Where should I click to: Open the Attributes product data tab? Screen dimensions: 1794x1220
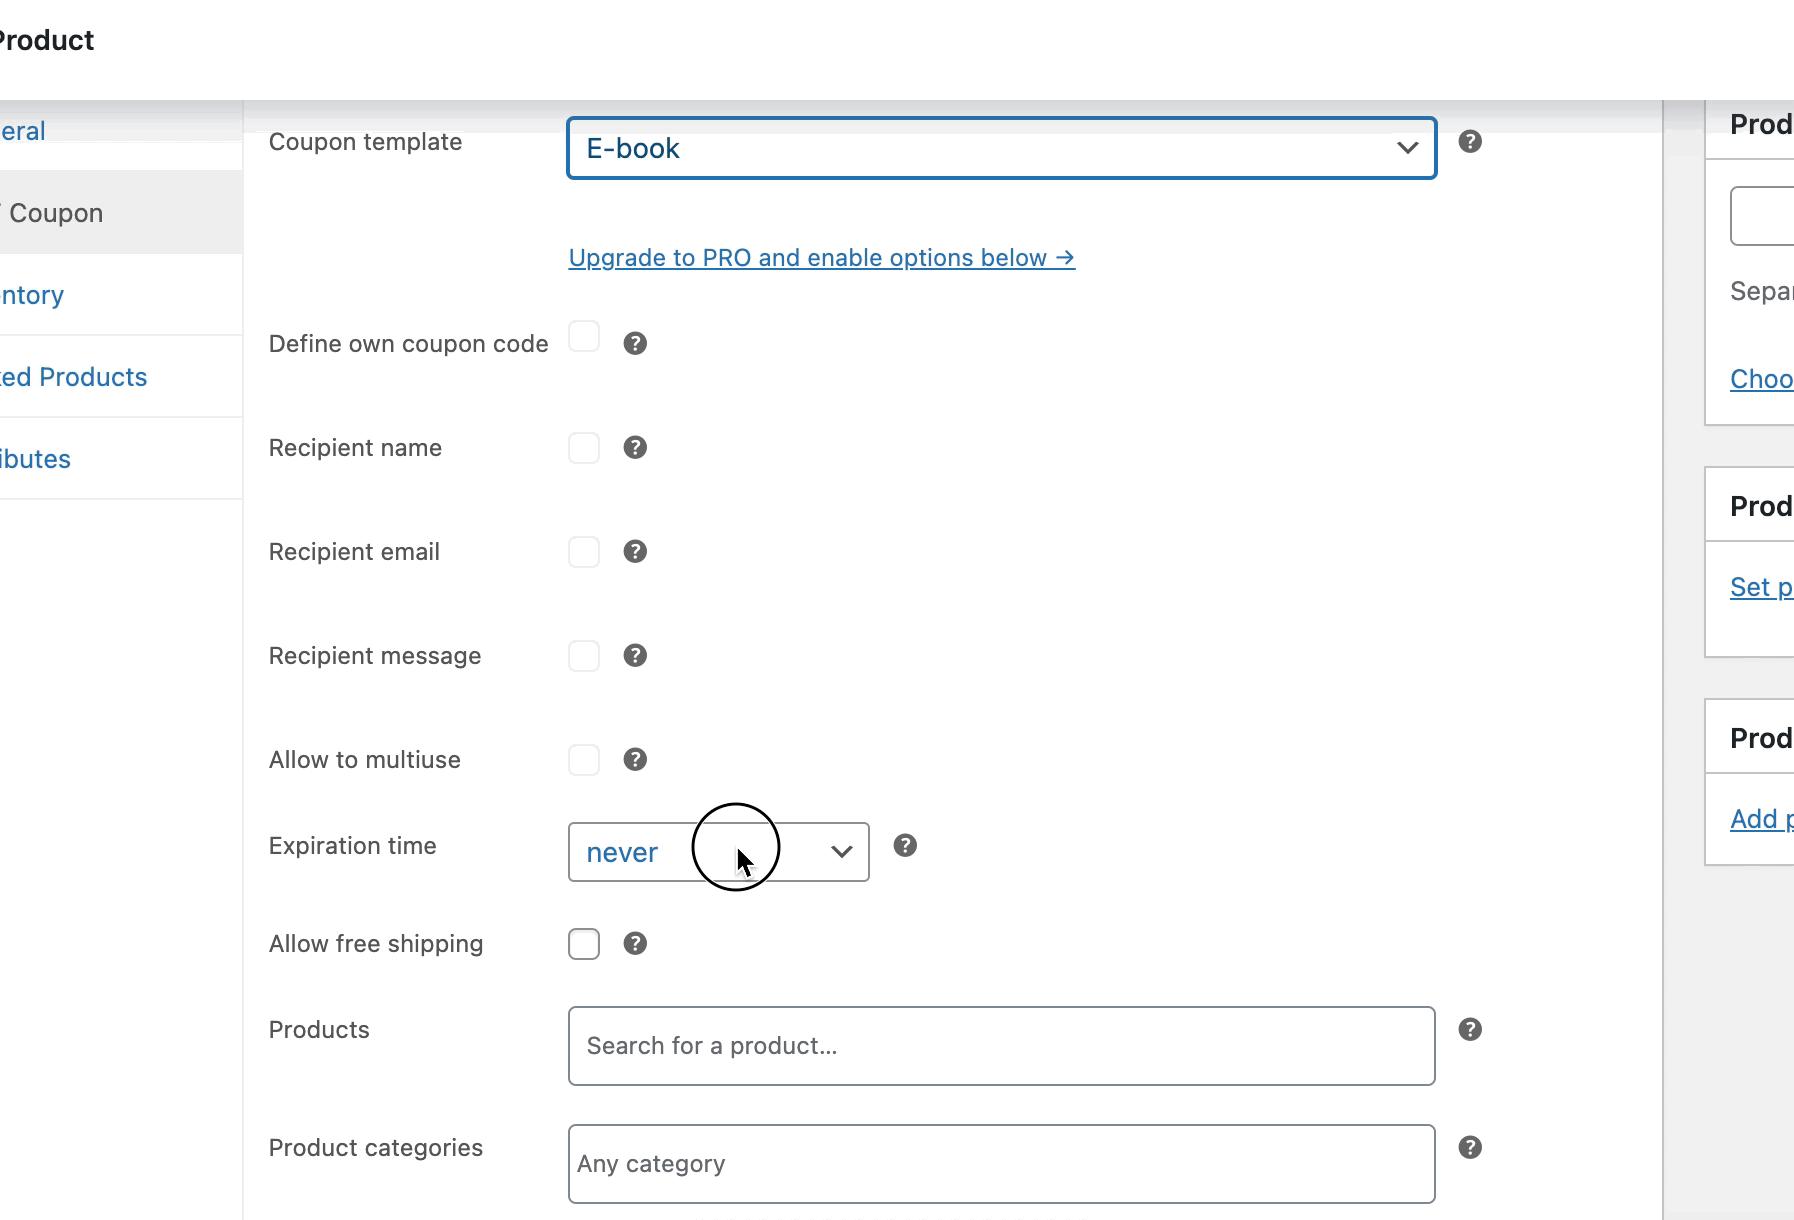pyautogui.click(x=121, y=459)
